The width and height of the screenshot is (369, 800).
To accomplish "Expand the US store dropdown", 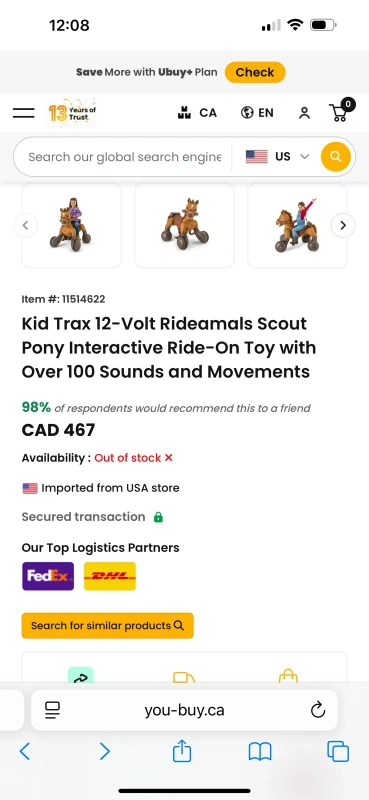I will click(x=278, y=157).
